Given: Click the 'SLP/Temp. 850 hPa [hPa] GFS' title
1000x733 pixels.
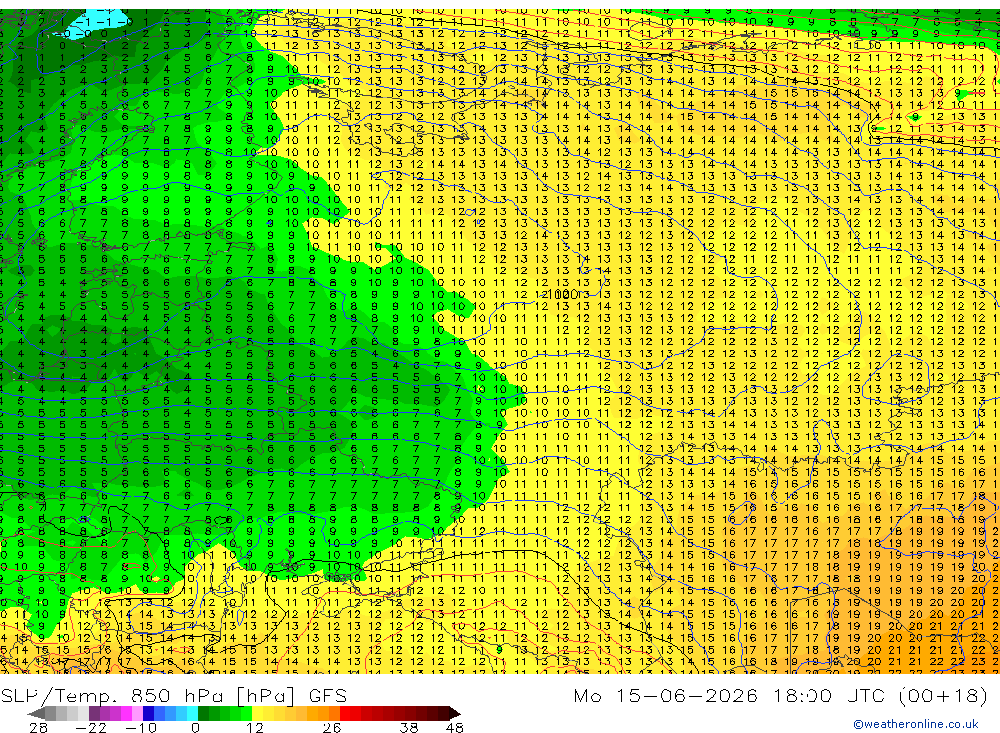Looking at the screenshot, I should pyautogui.click(x=173, y=695).
